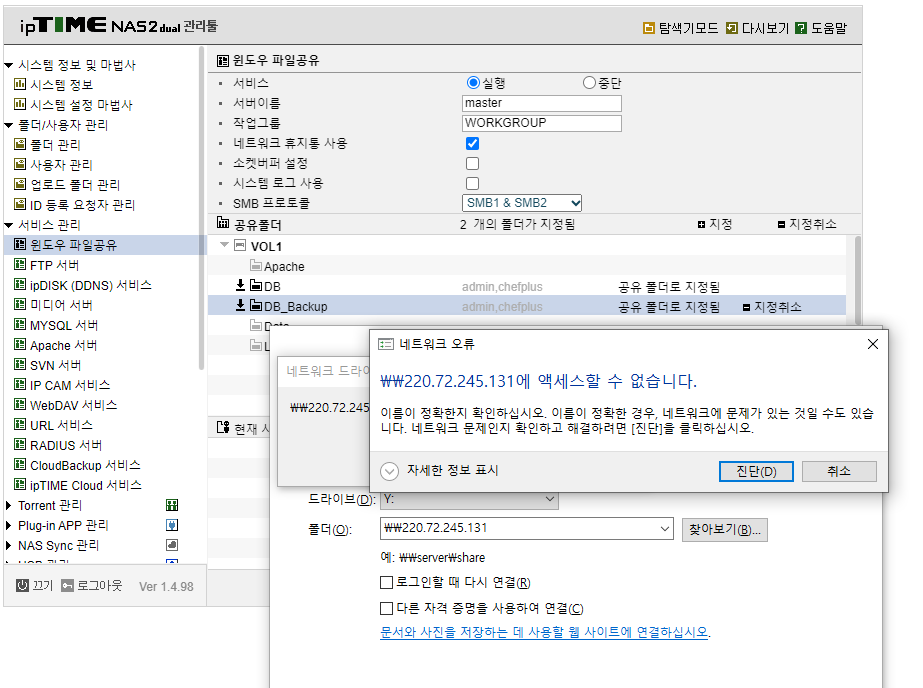Expand 자세한 정보 표시 in error dialog

pyautogui.click(x=390, y=471)
